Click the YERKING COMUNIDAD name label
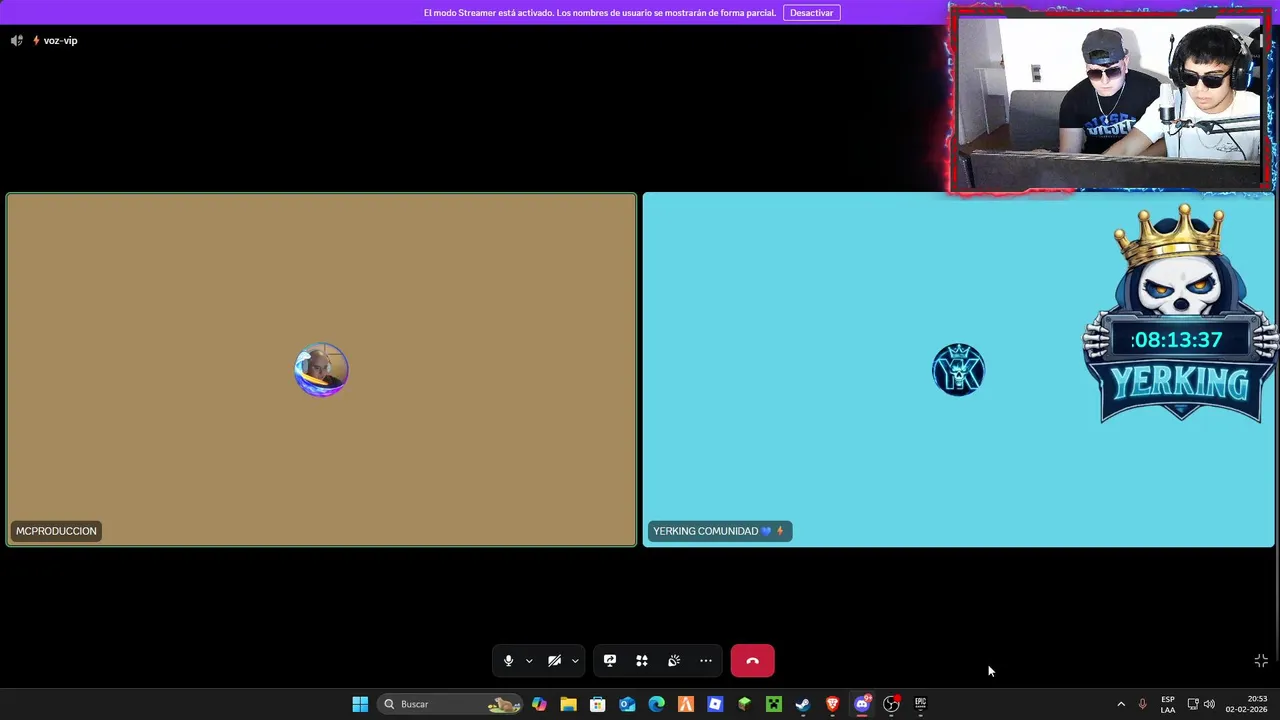The width and height of the screenshot is (1280, 720). 719,531
